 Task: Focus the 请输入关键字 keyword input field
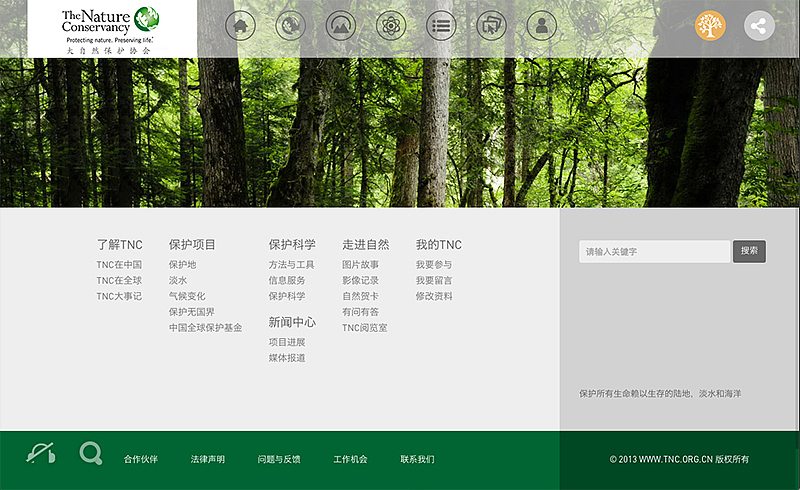point(655,251)
